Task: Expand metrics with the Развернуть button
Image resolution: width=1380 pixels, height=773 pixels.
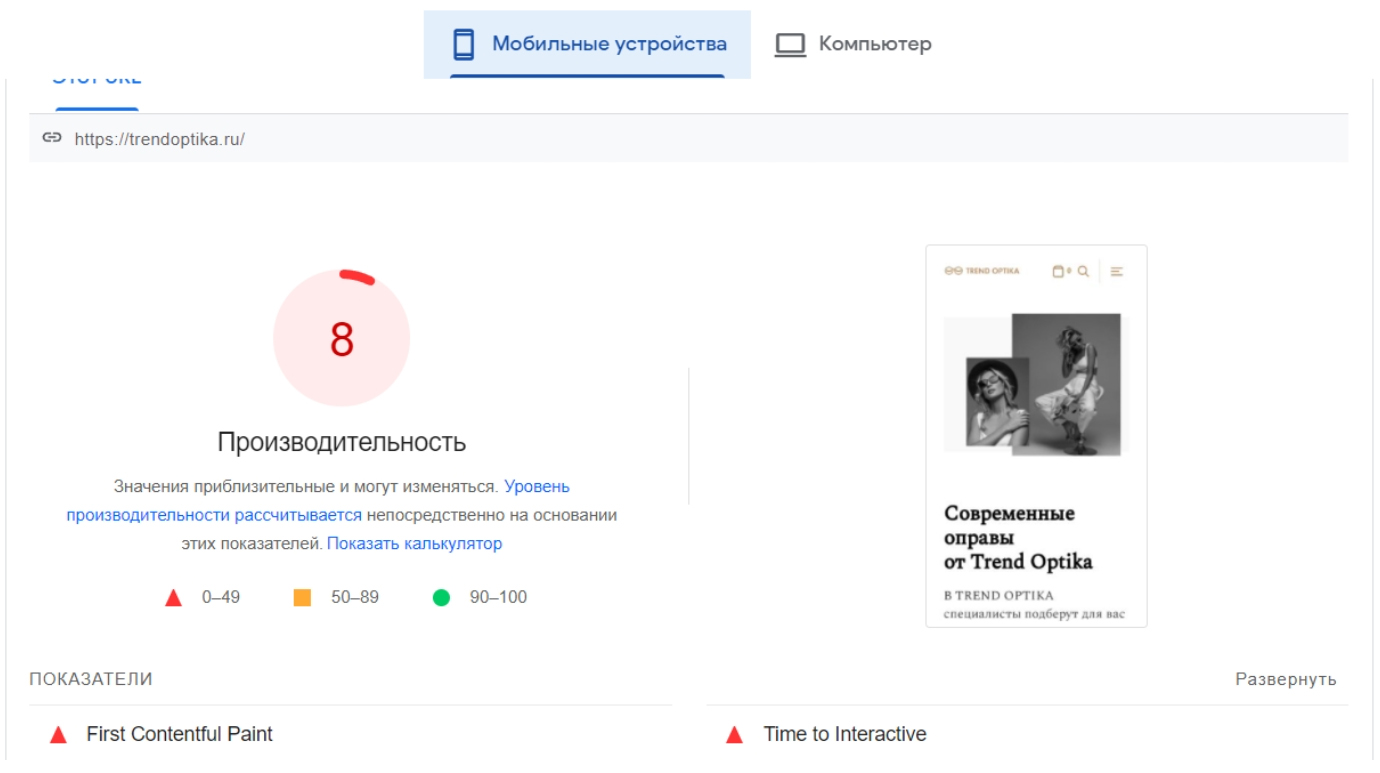Action: [1285, 679]
